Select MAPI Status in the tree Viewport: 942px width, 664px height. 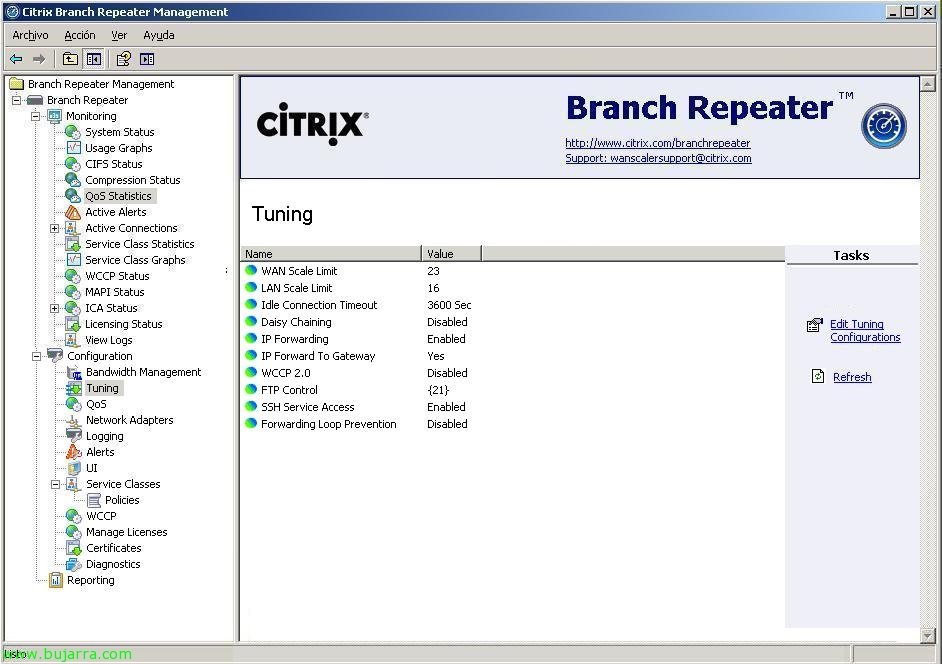pyautogui.click(x=115, y=292)
